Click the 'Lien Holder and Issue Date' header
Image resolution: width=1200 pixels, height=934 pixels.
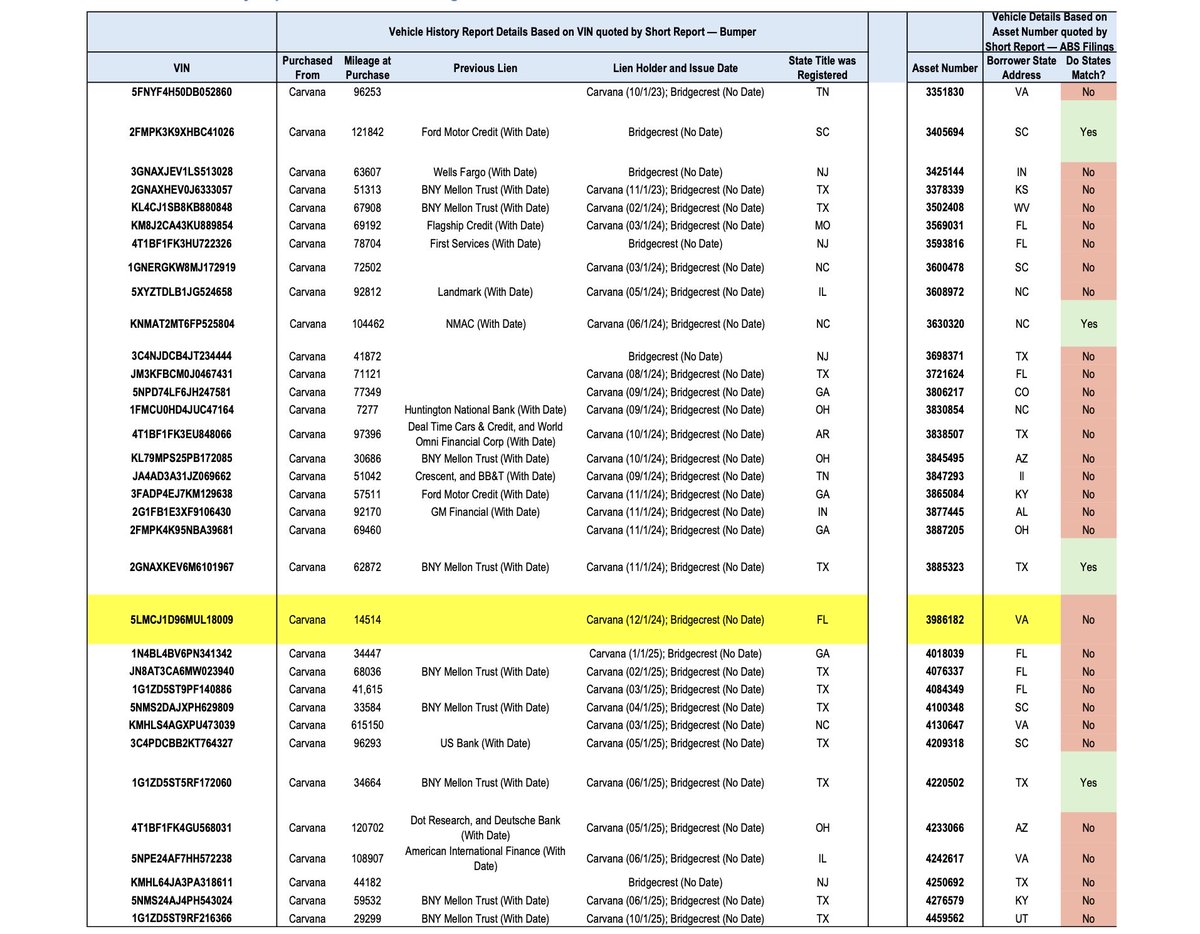675,68
